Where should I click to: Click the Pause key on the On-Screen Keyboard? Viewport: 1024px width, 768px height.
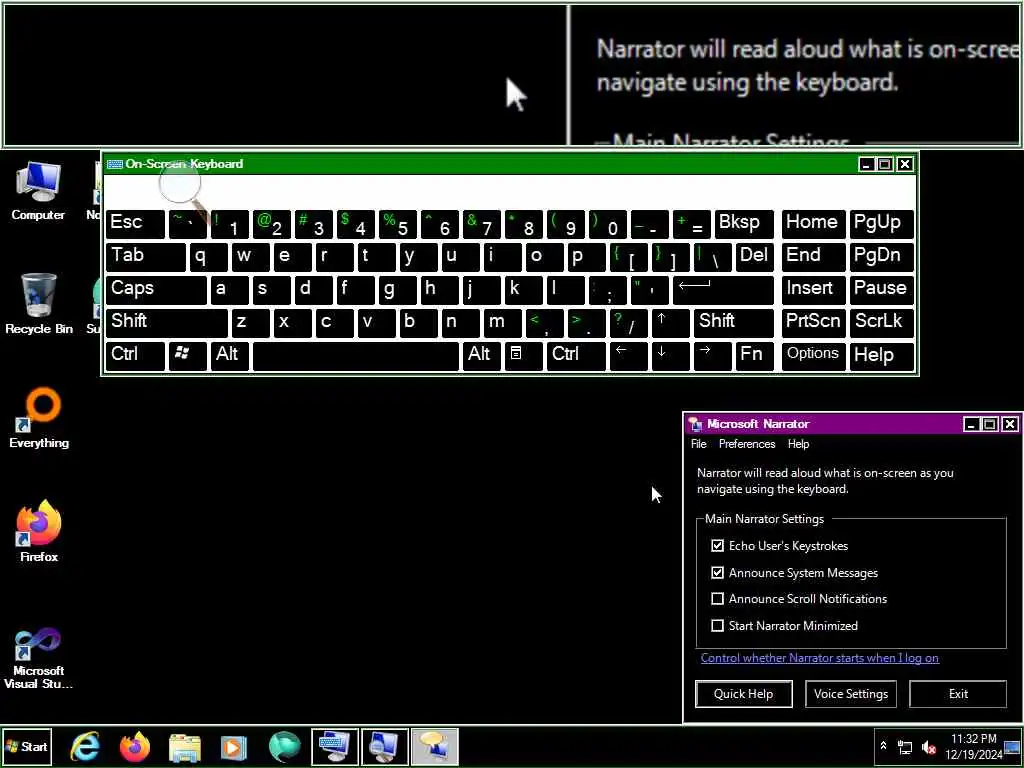click(x=881, y=290)
